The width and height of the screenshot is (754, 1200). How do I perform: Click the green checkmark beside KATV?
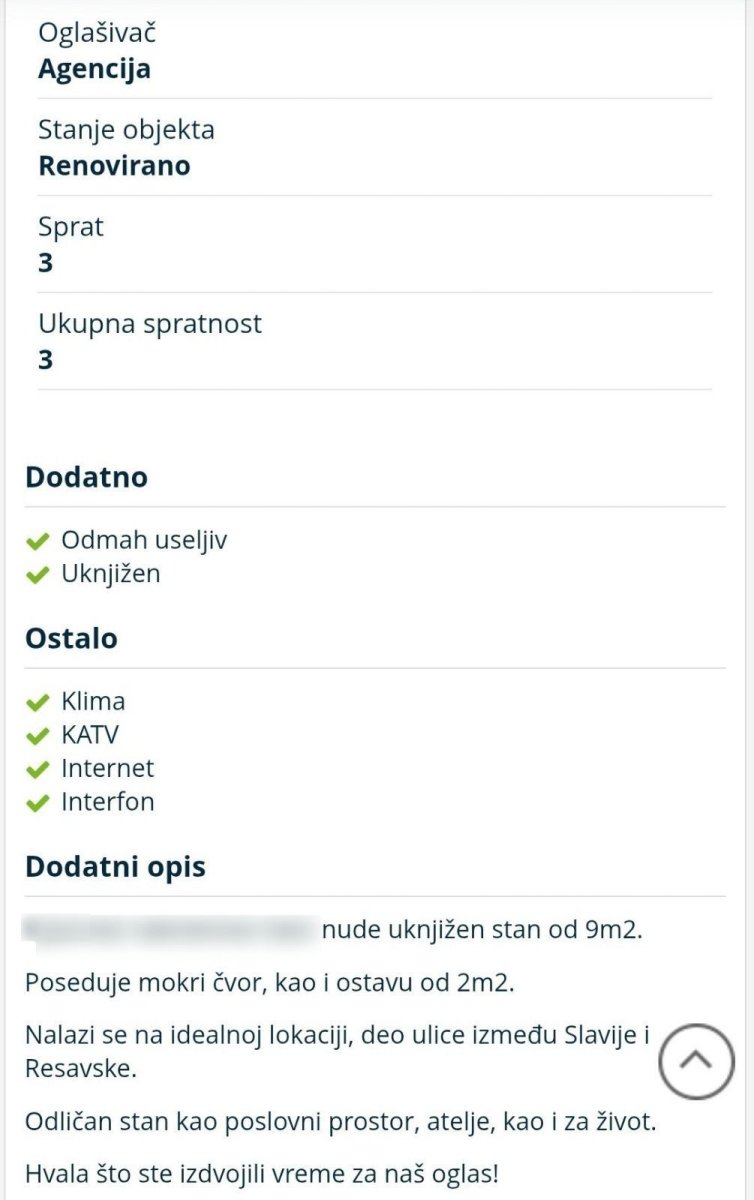[x=38, y=736]
